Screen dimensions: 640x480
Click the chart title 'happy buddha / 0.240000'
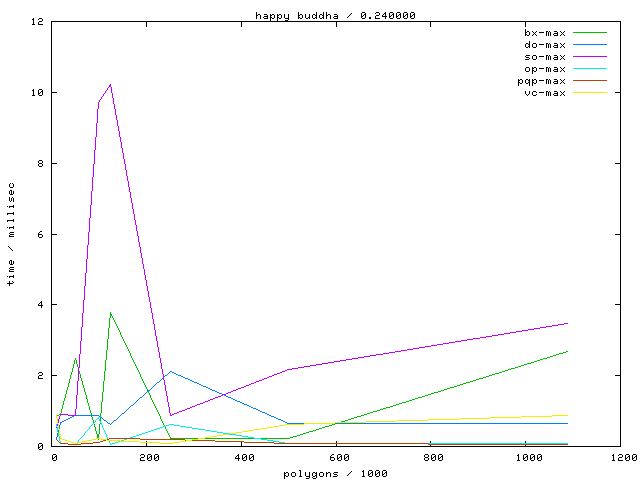coord(336,15)
